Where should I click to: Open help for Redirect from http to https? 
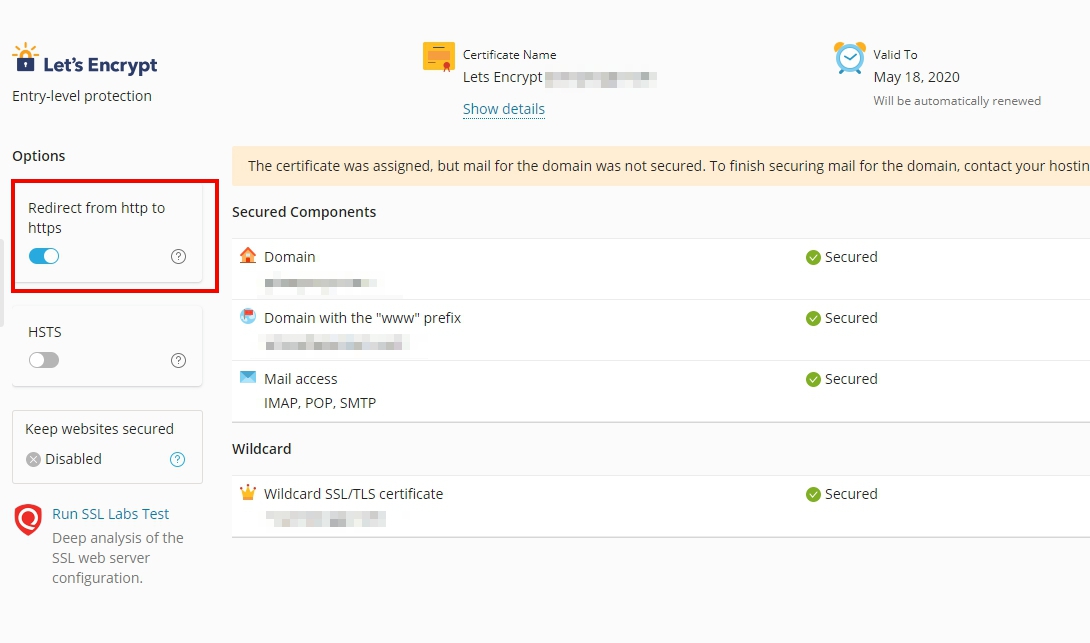(179, 257)
